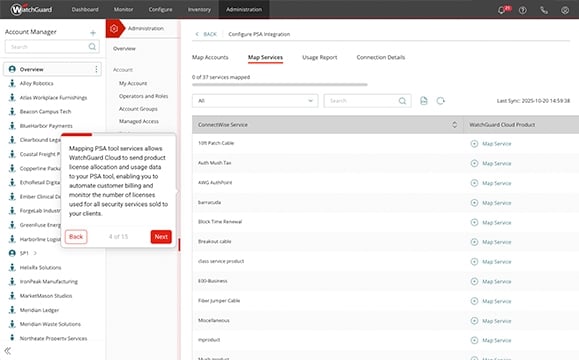Viewport: 579px width, 360px height.
Task: Click the plus icon for Breakout cable
Action: (x=474, y=242)
